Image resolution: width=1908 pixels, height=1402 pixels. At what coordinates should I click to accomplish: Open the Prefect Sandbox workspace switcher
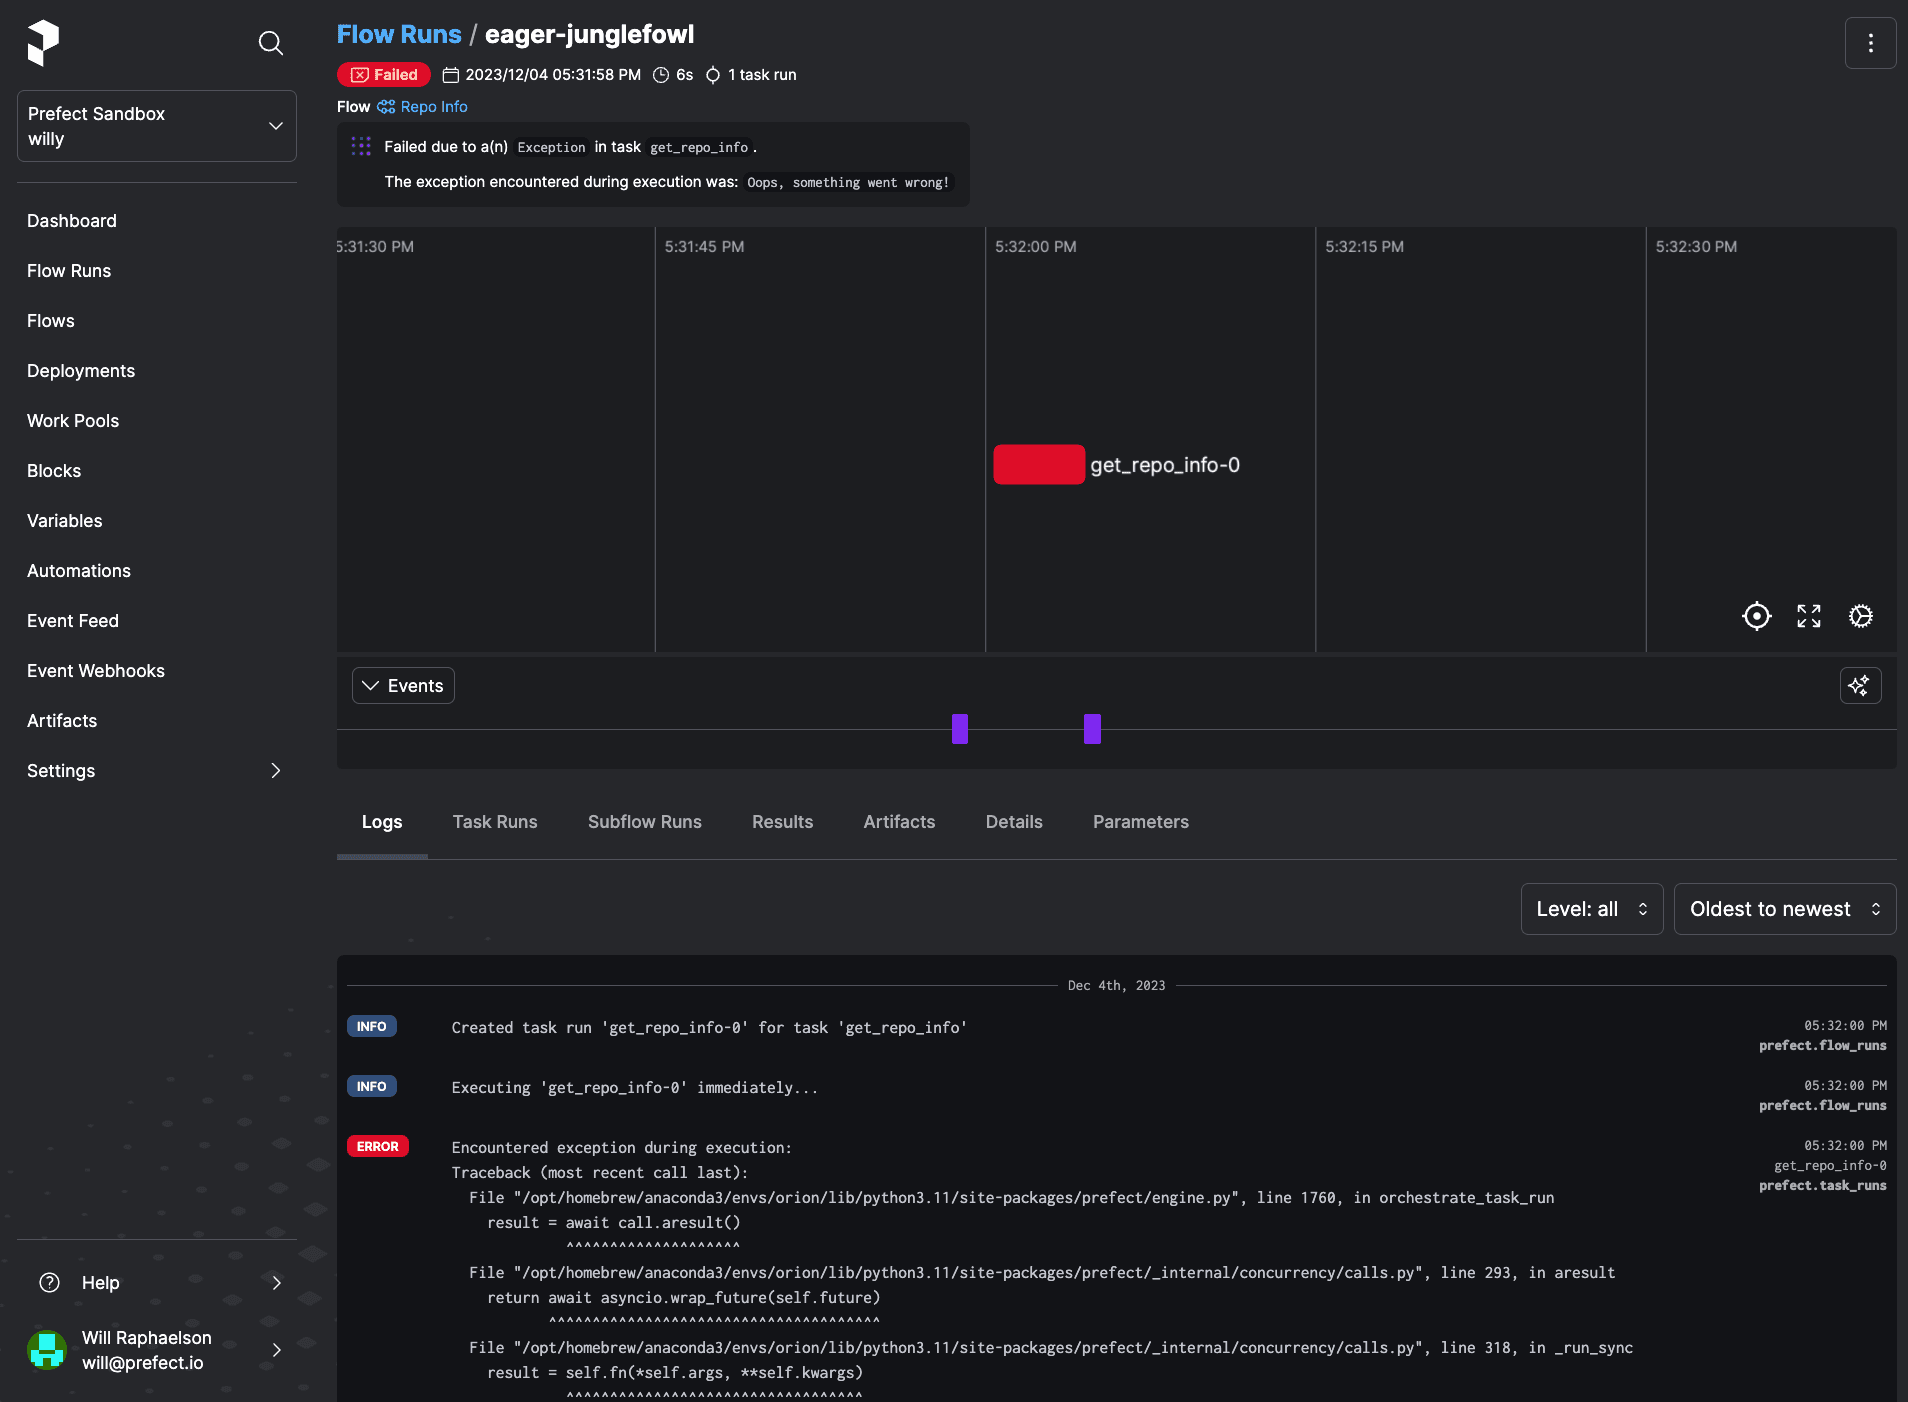point(157,126)
